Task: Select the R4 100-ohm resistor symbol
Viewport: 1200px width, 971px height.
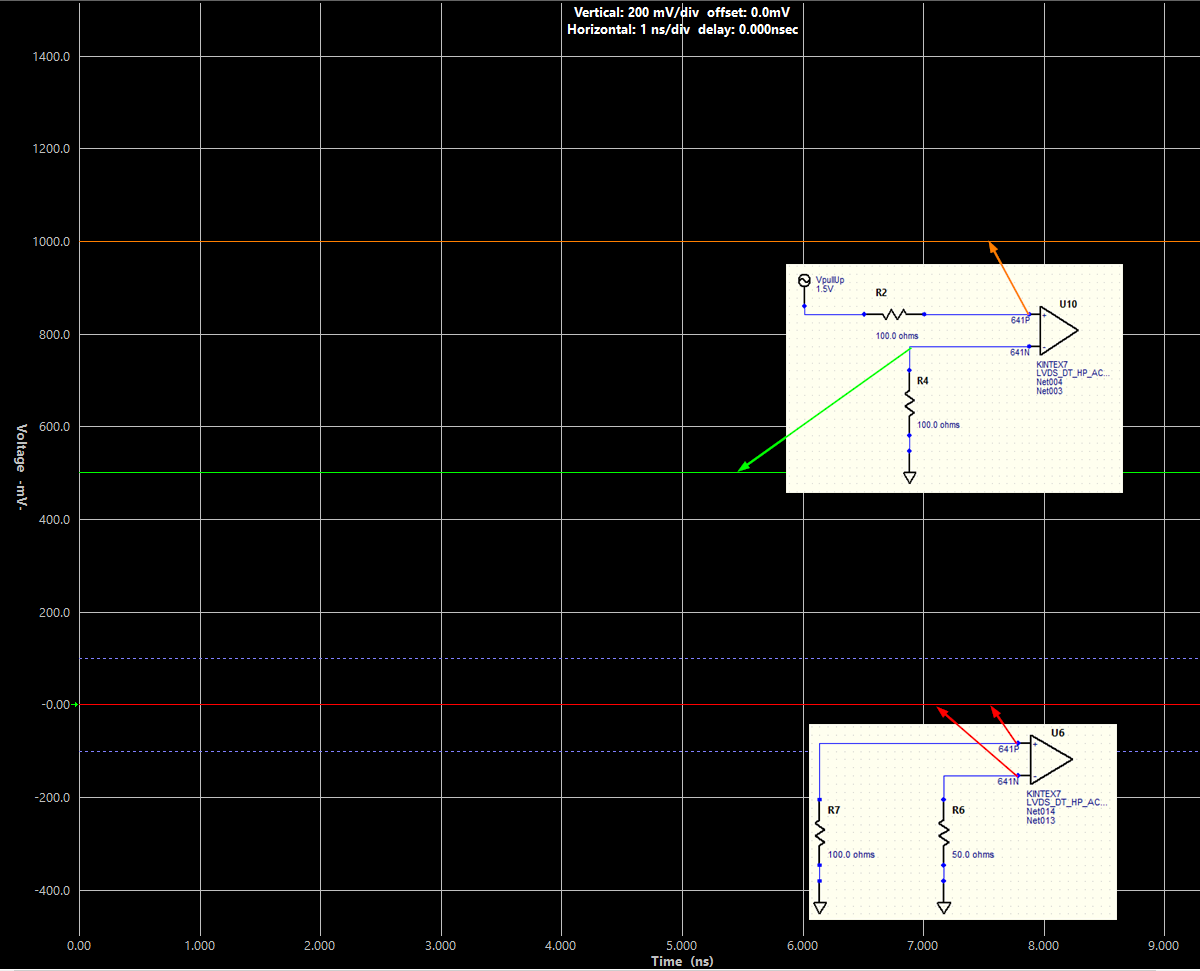Action: (910, 403)
